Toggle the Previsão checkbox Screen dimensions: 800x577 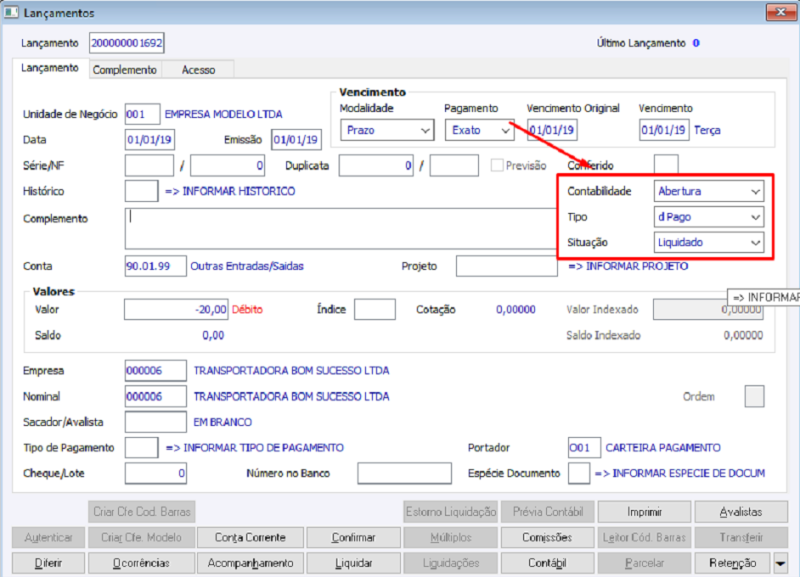pos(496,165)
